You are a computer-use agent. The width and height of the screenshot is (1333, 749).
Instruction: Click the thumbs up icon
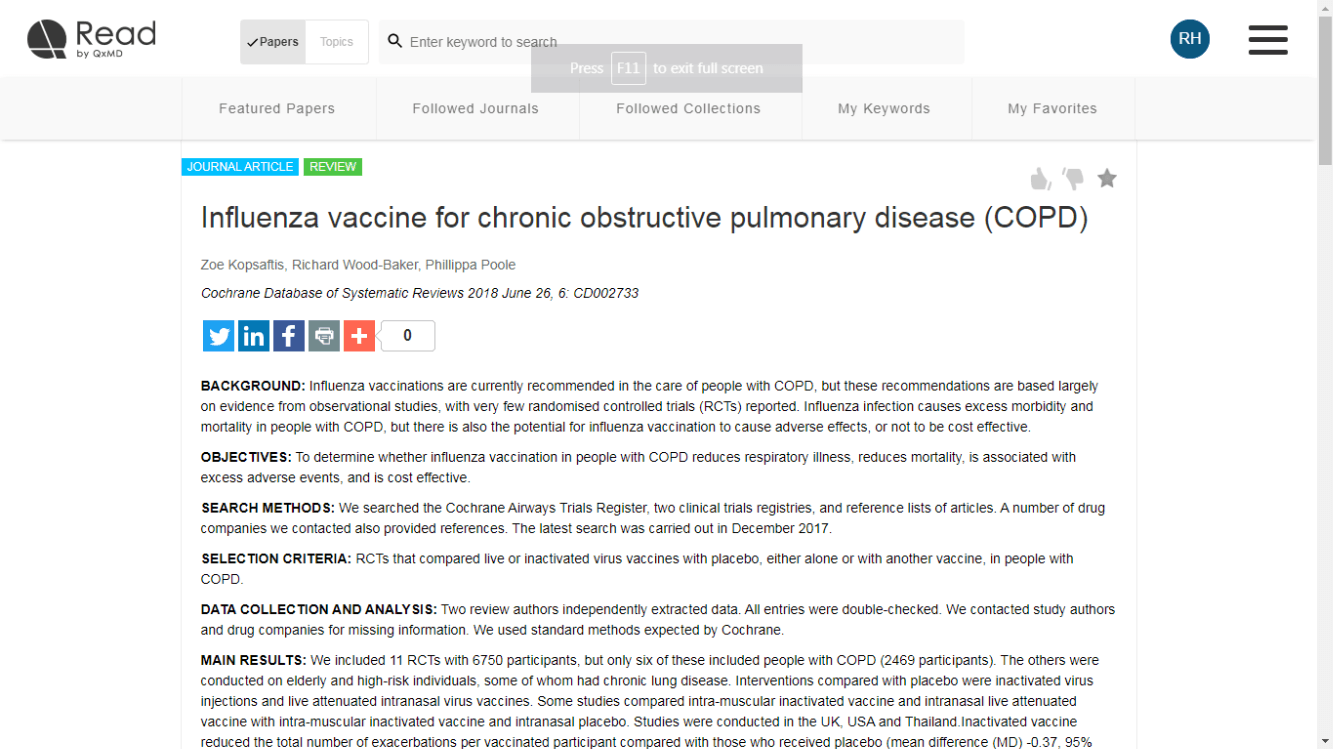1041,179
